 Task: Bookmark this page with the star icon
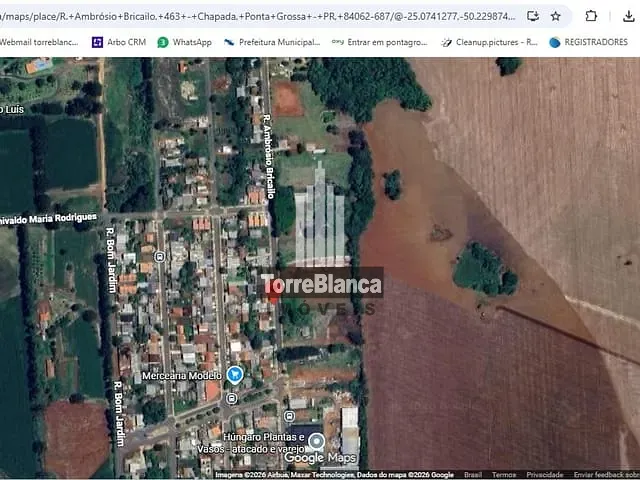click(556, 16)
